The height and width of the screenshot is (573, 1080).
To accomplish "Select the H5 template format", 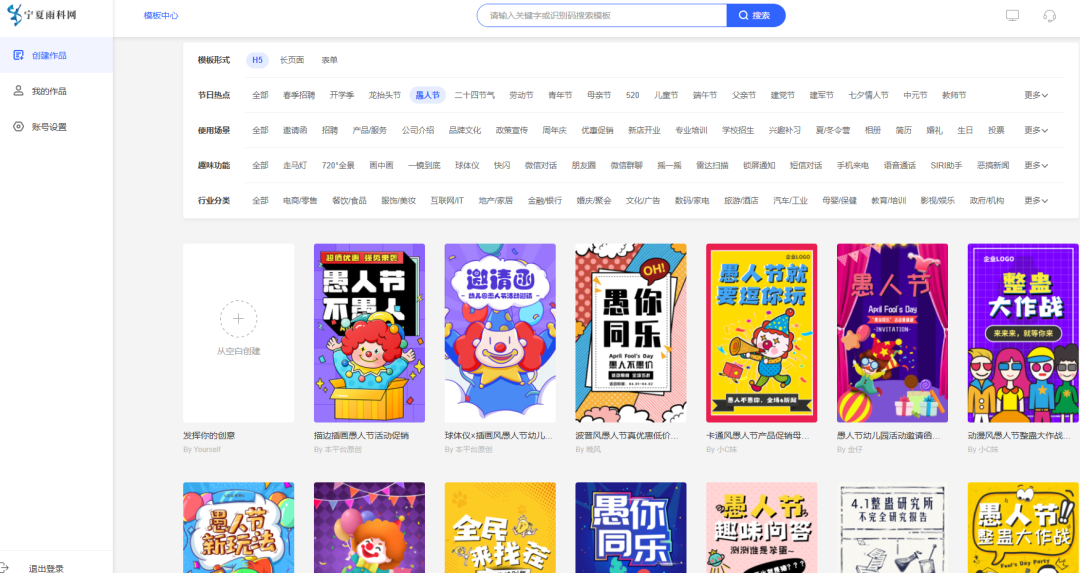I will (x=258, y=60).
